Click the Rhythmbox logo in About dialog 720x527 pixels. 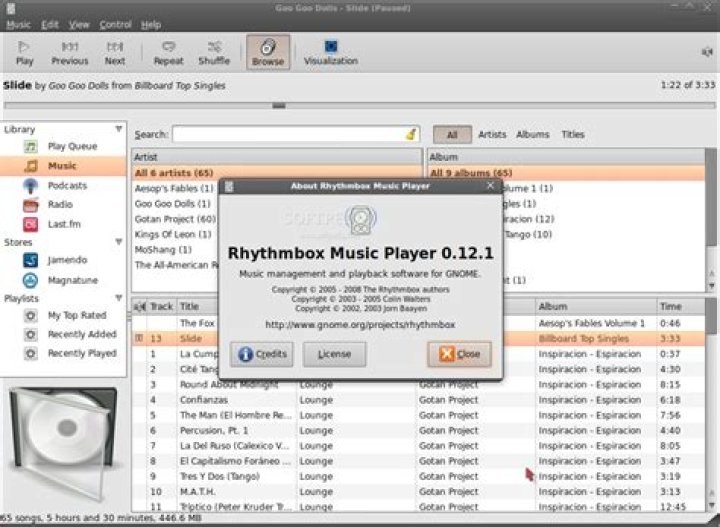361,219
